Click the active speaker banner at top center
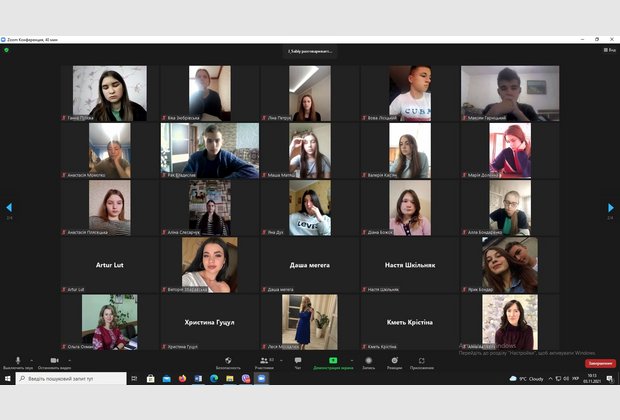The height and width of the screenshot is (420, 620). point(310,50)
